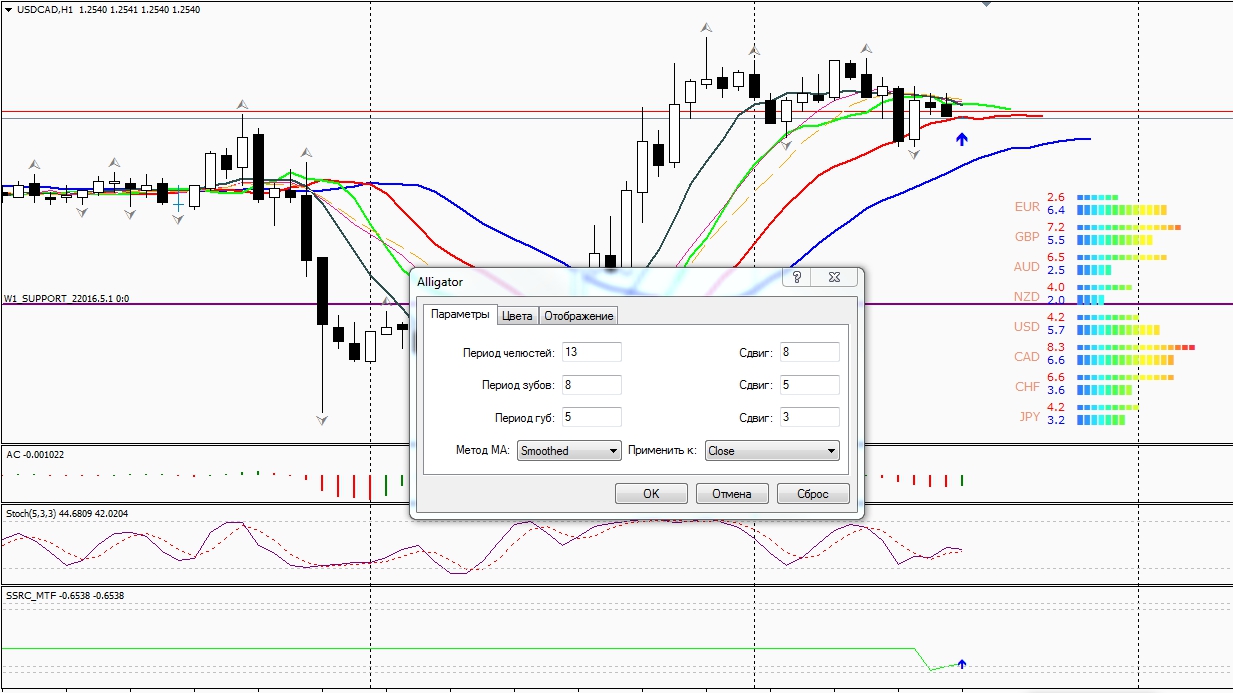Select the chart shift triangle marker at top
The height and width of the screenshot is (693, 1233).
(987, 4)
